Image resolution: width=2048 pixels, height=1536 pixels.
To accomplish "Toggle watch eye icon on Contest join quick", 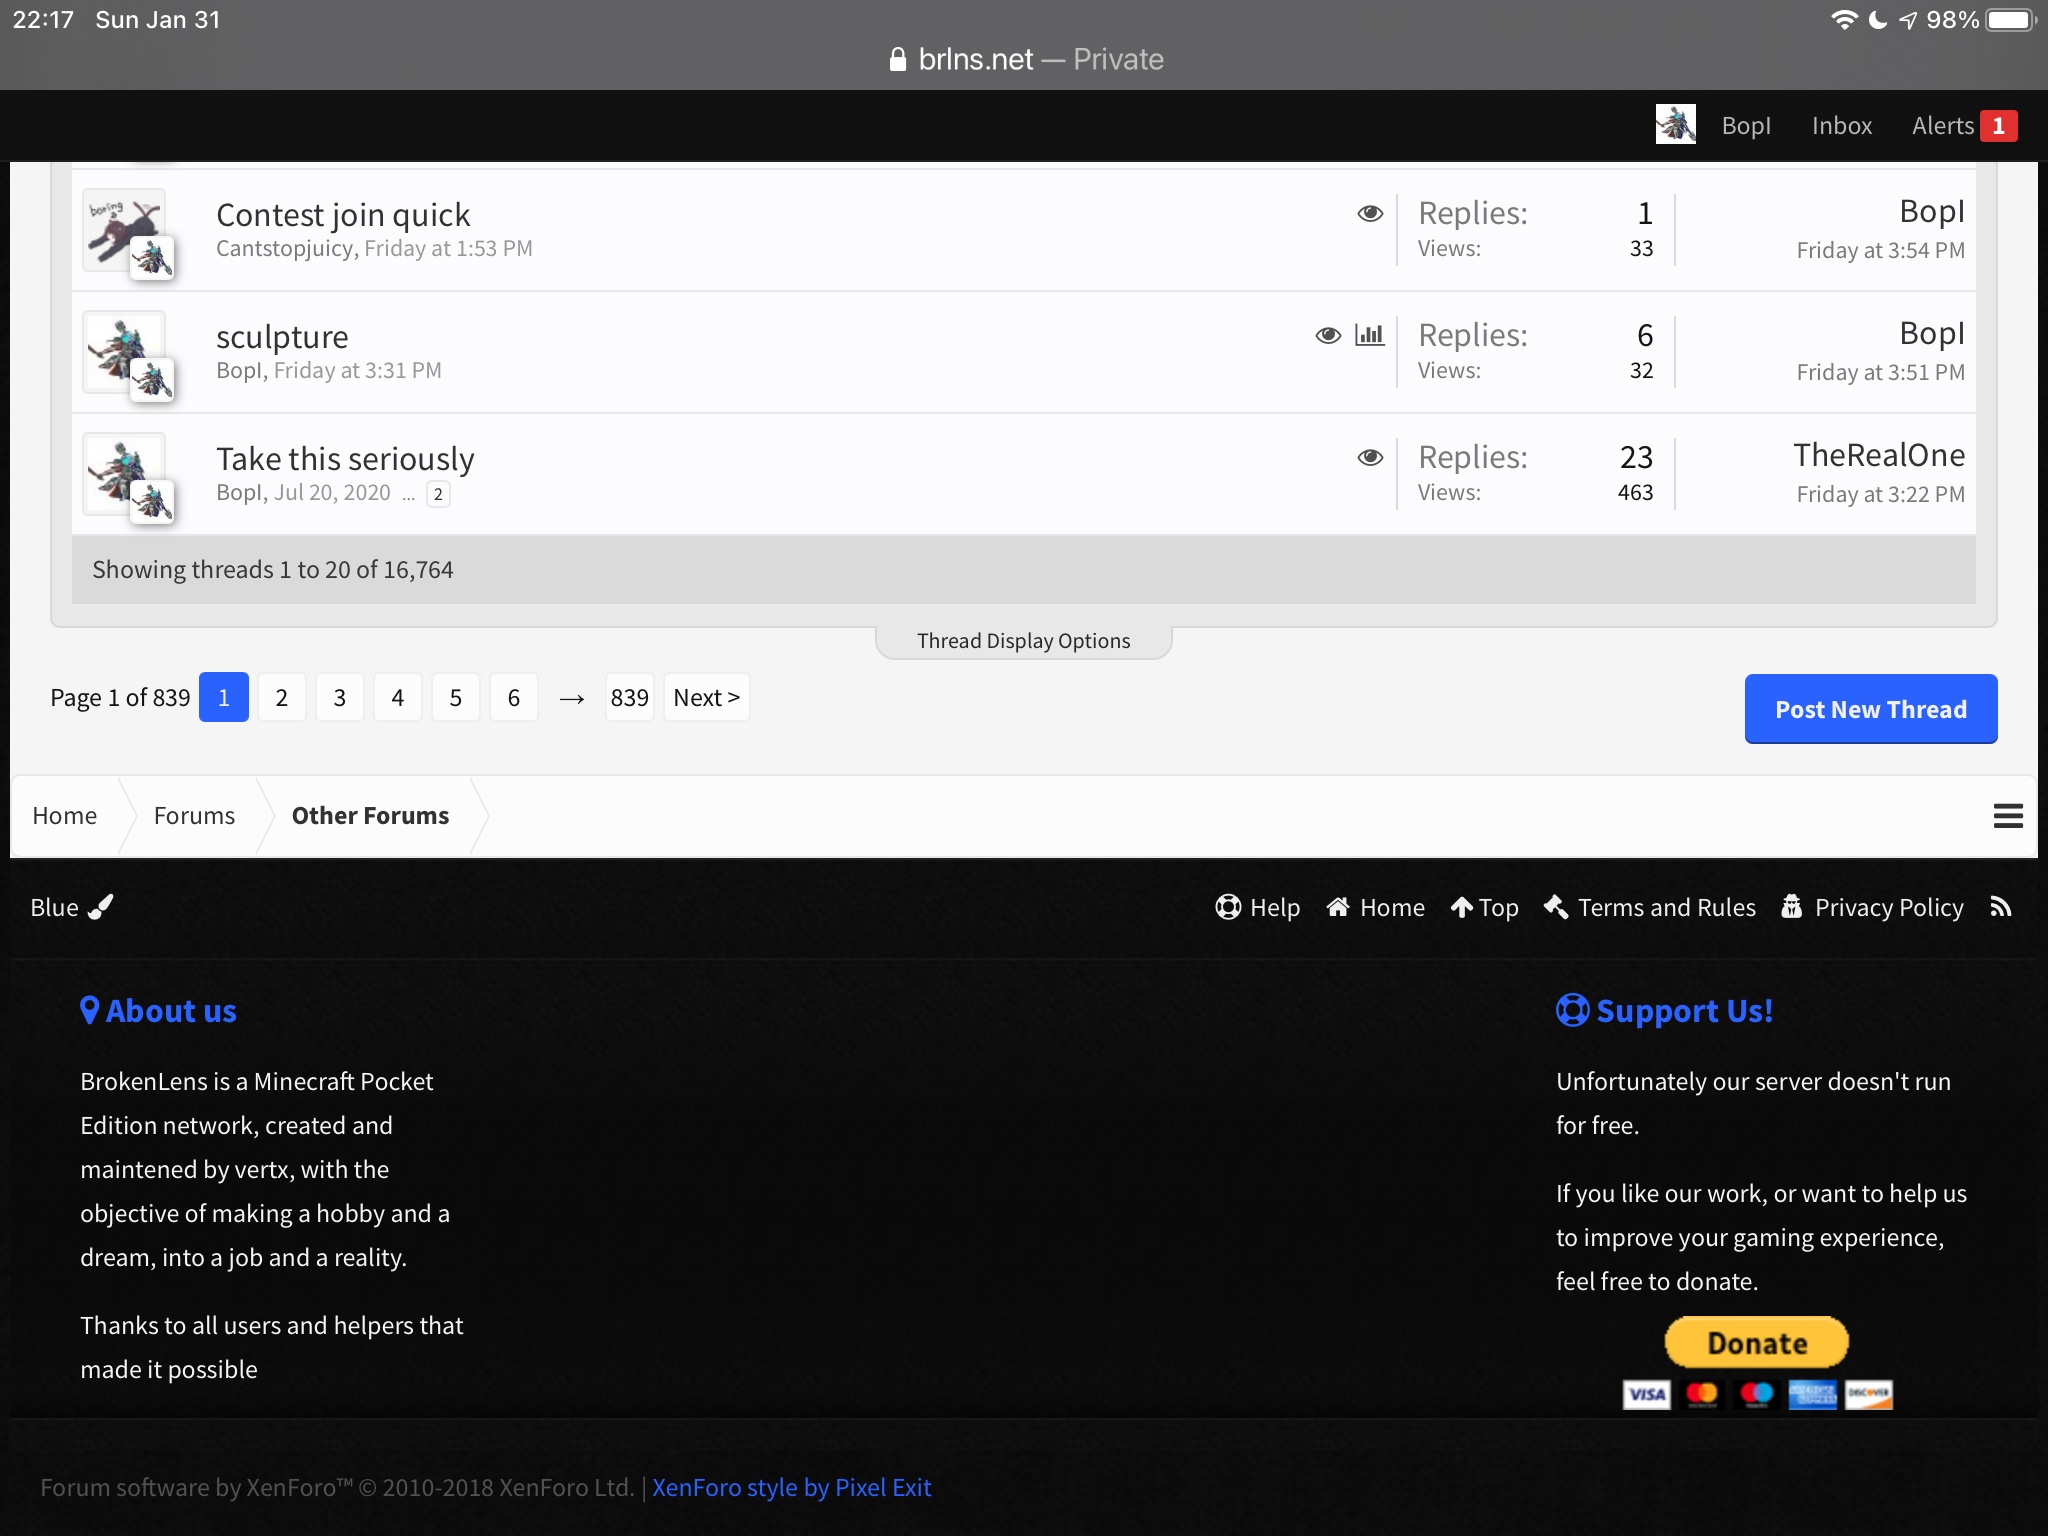I will point(1370,213).
